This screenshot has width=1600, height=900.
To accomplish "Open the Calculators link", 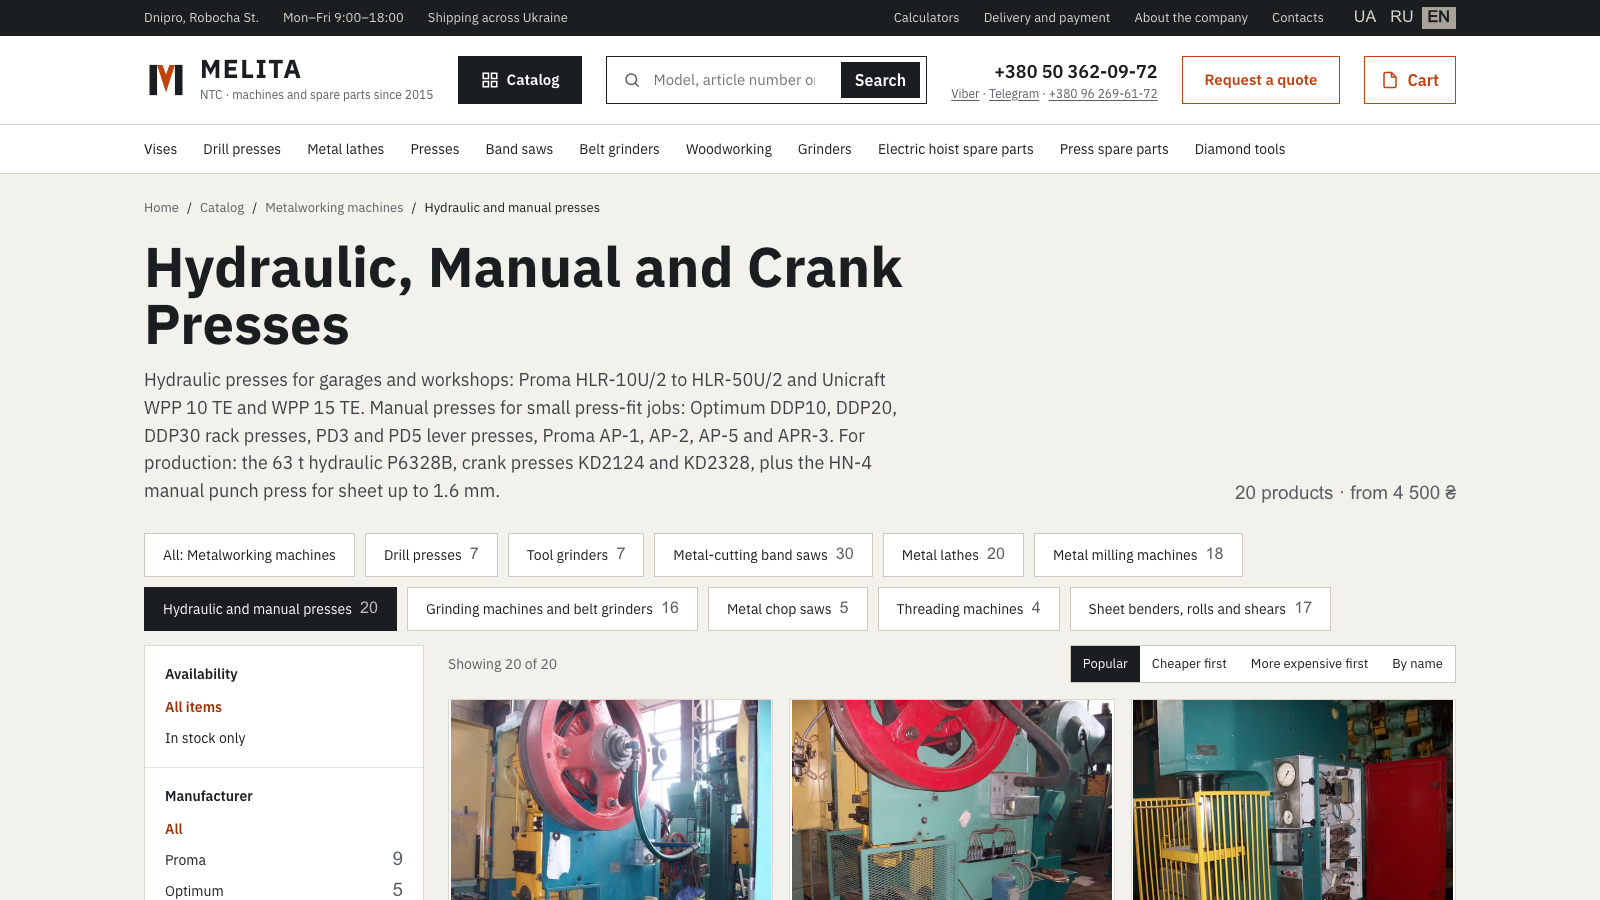I will click(926, 18).
